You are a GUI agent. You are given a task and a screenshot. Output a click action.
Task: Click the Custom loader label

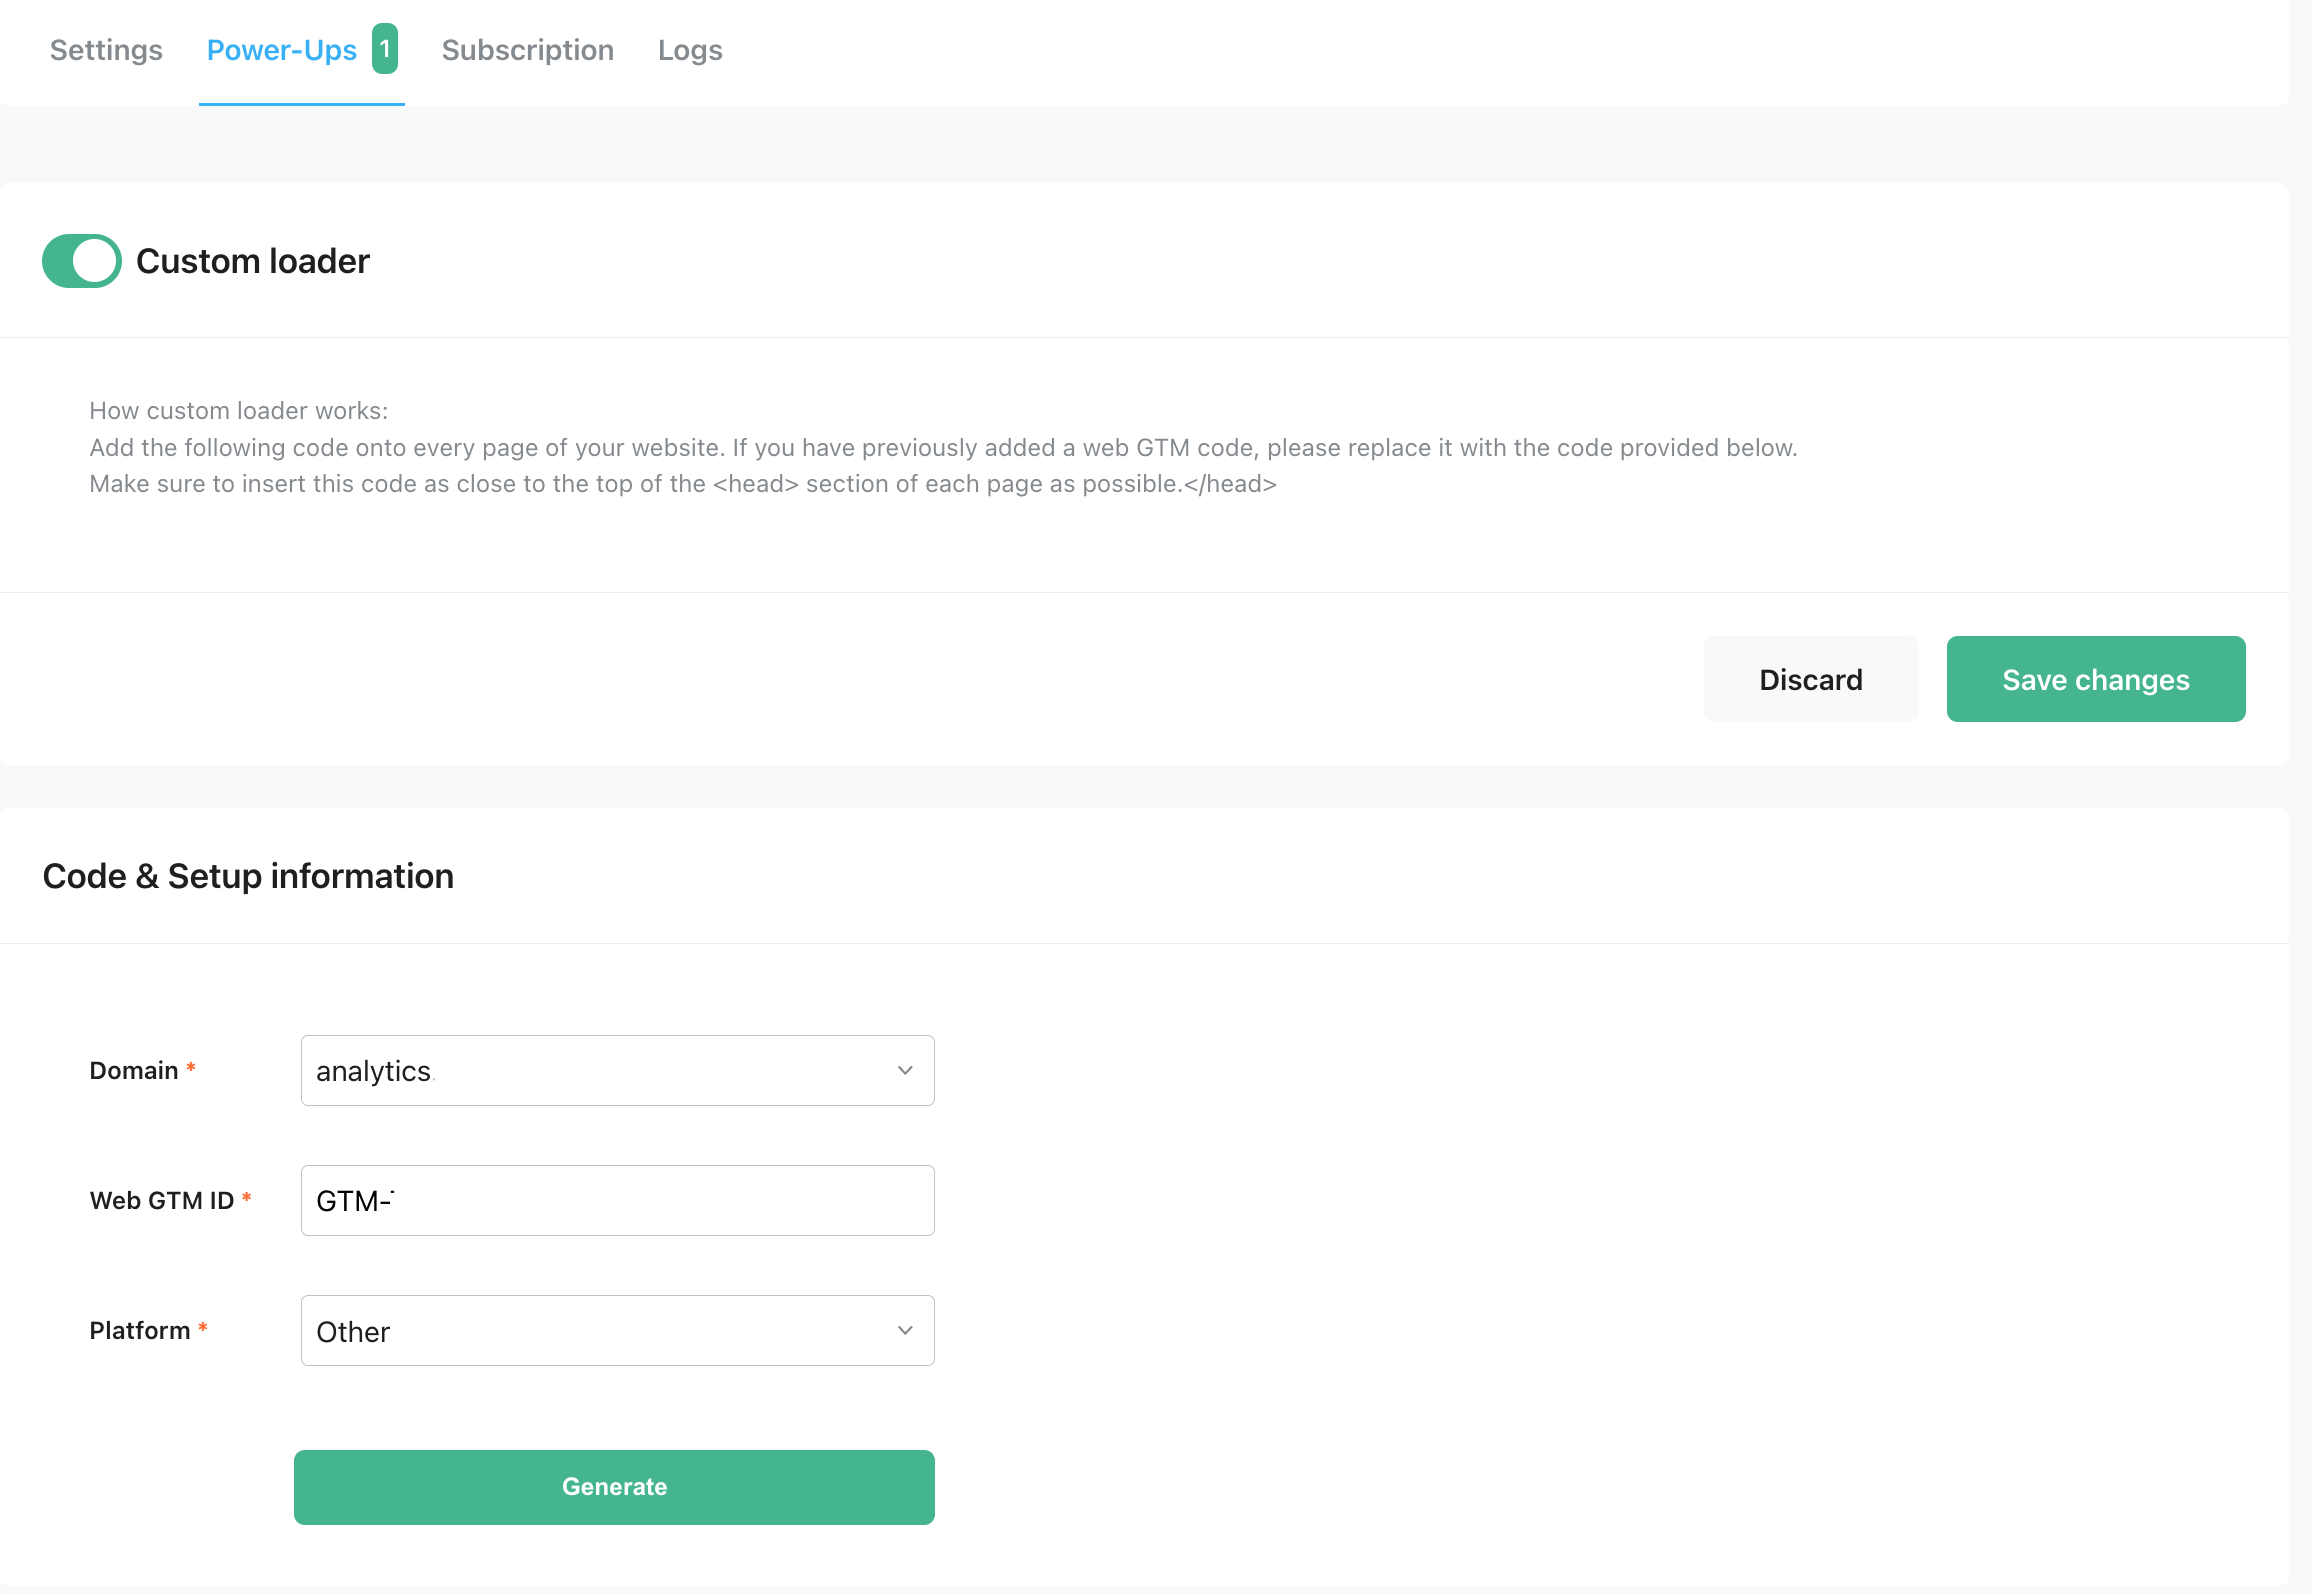[x=253, y=260]
